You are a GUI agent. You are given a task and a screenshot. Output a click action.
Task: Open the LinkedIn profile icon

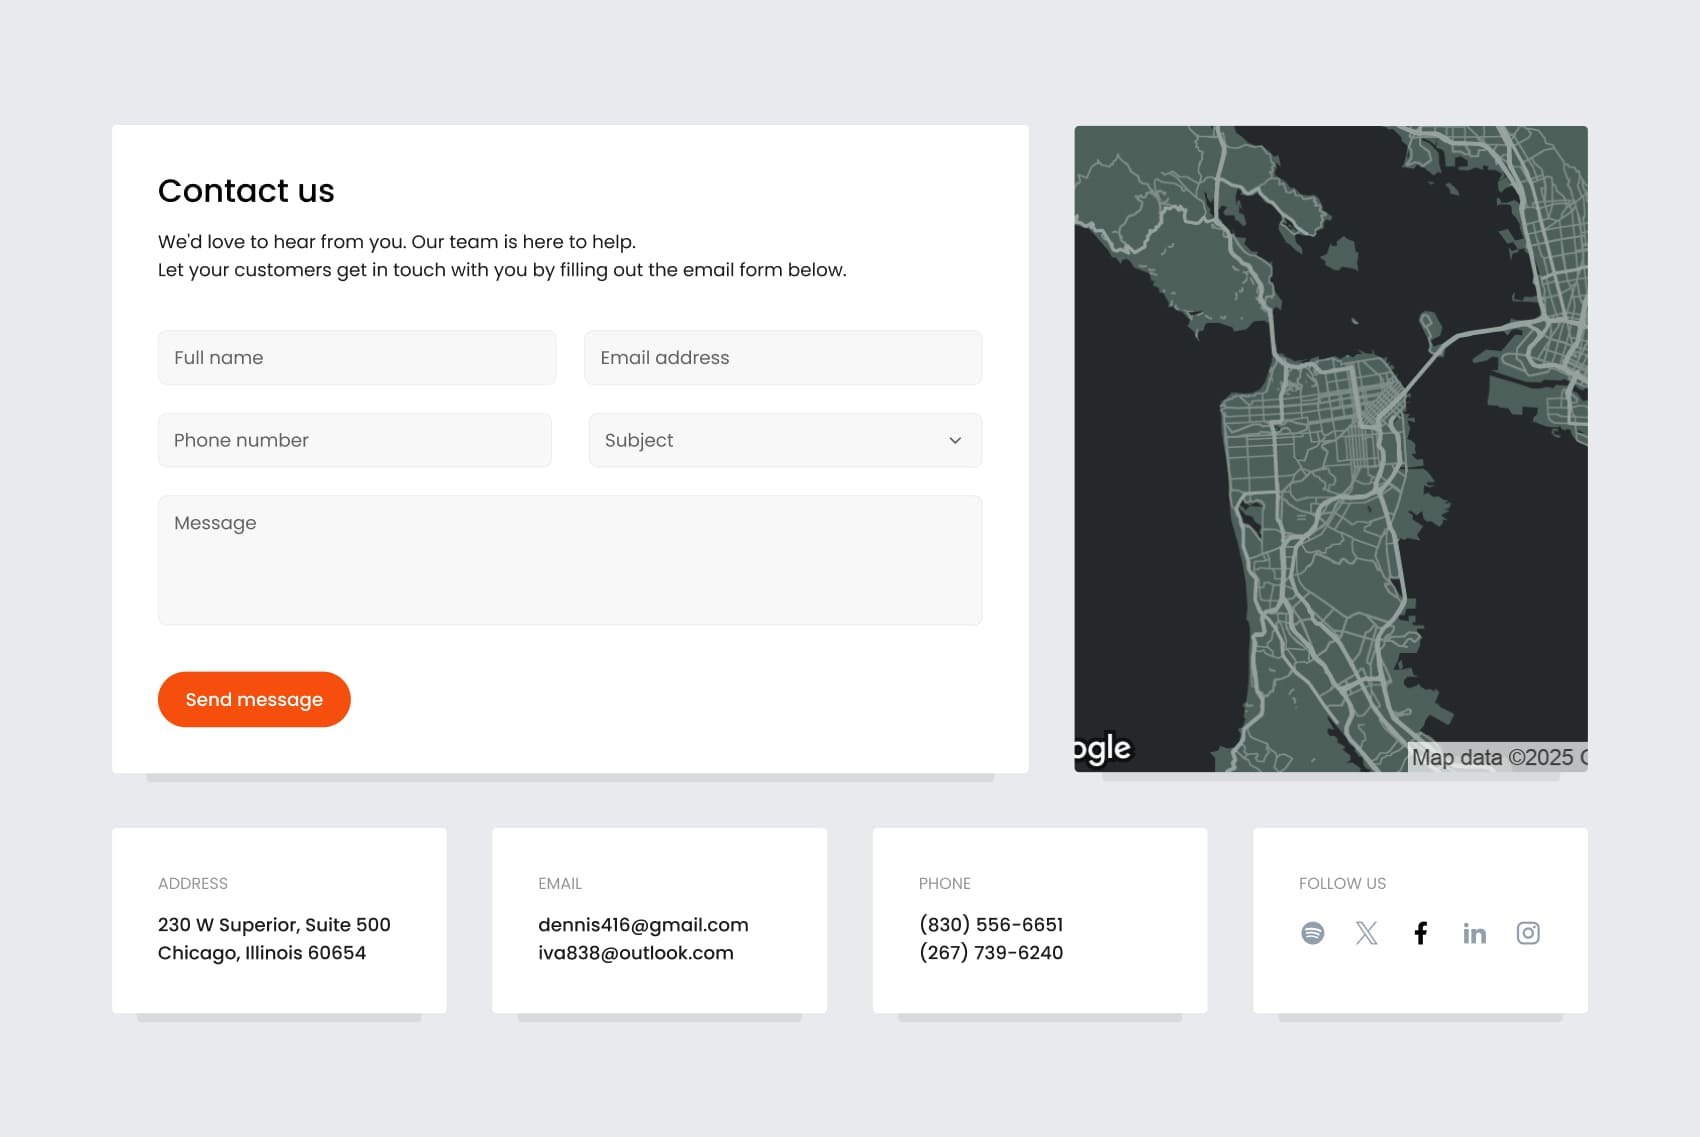coord(1474,933)
